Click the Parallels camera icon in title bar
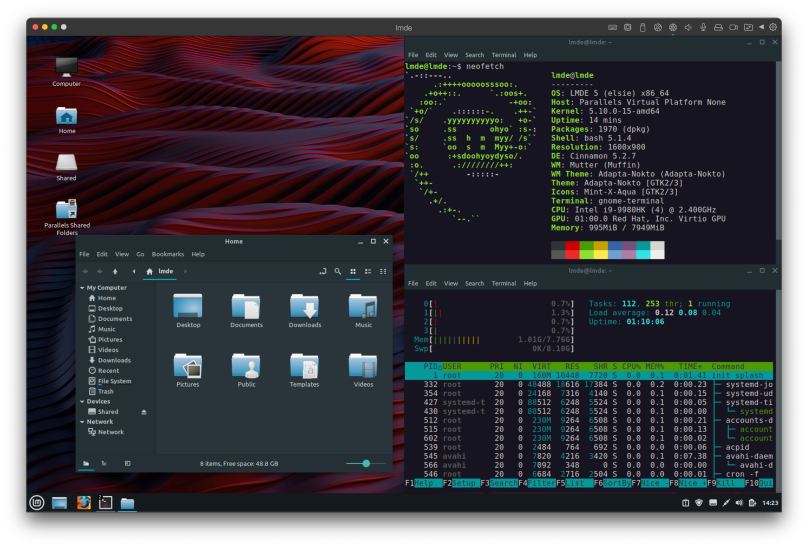This screenshot has width=808, height=547. [x=733, y=27]
